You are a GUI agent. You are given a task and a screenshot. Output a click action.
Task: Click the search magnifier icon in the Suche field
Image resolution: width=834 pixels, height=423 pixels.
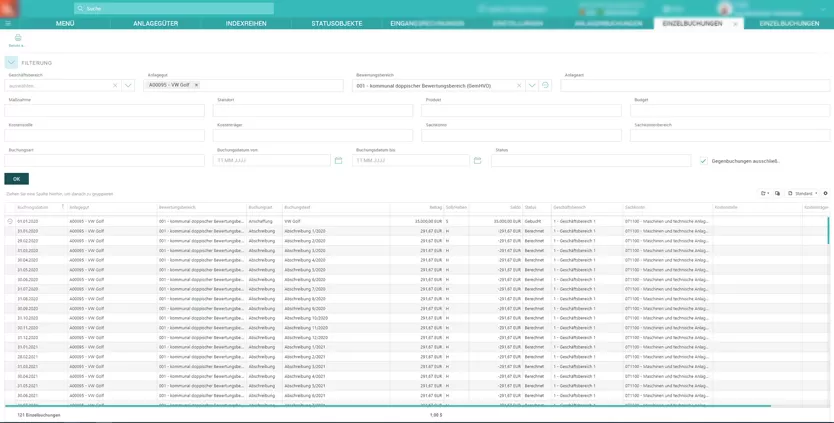pyautogui.click(x=80, y=9)
